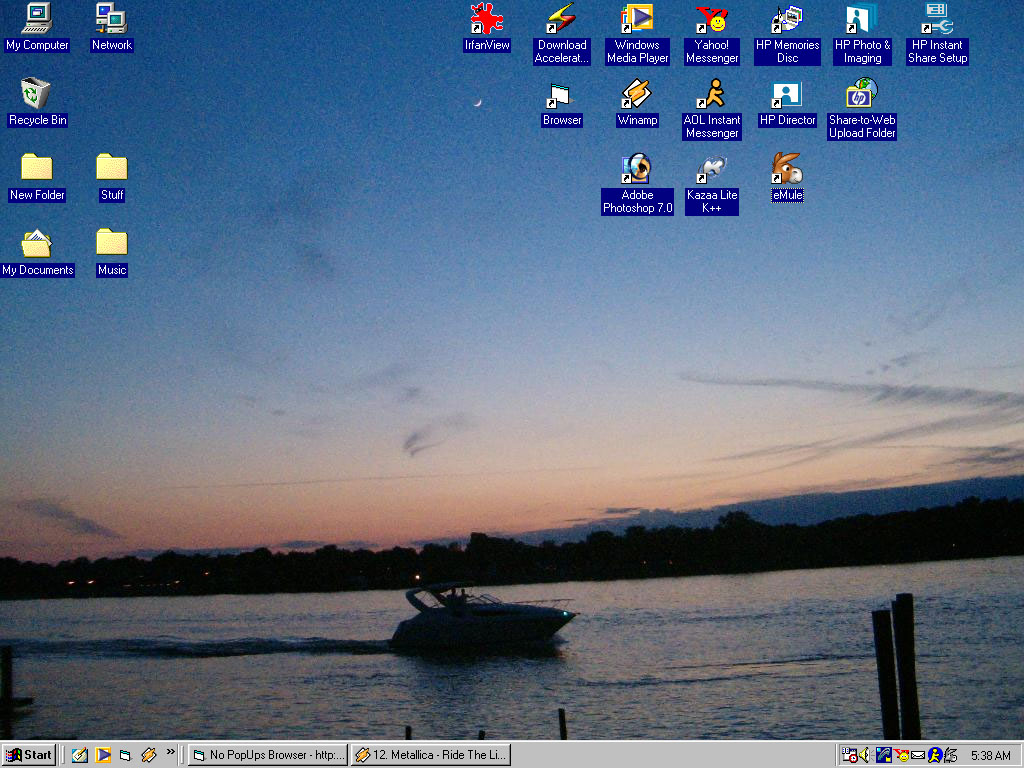The image size is (1024, 768).
Task: Click the system clock showing 5:38 AM
Action: point(990,756)
